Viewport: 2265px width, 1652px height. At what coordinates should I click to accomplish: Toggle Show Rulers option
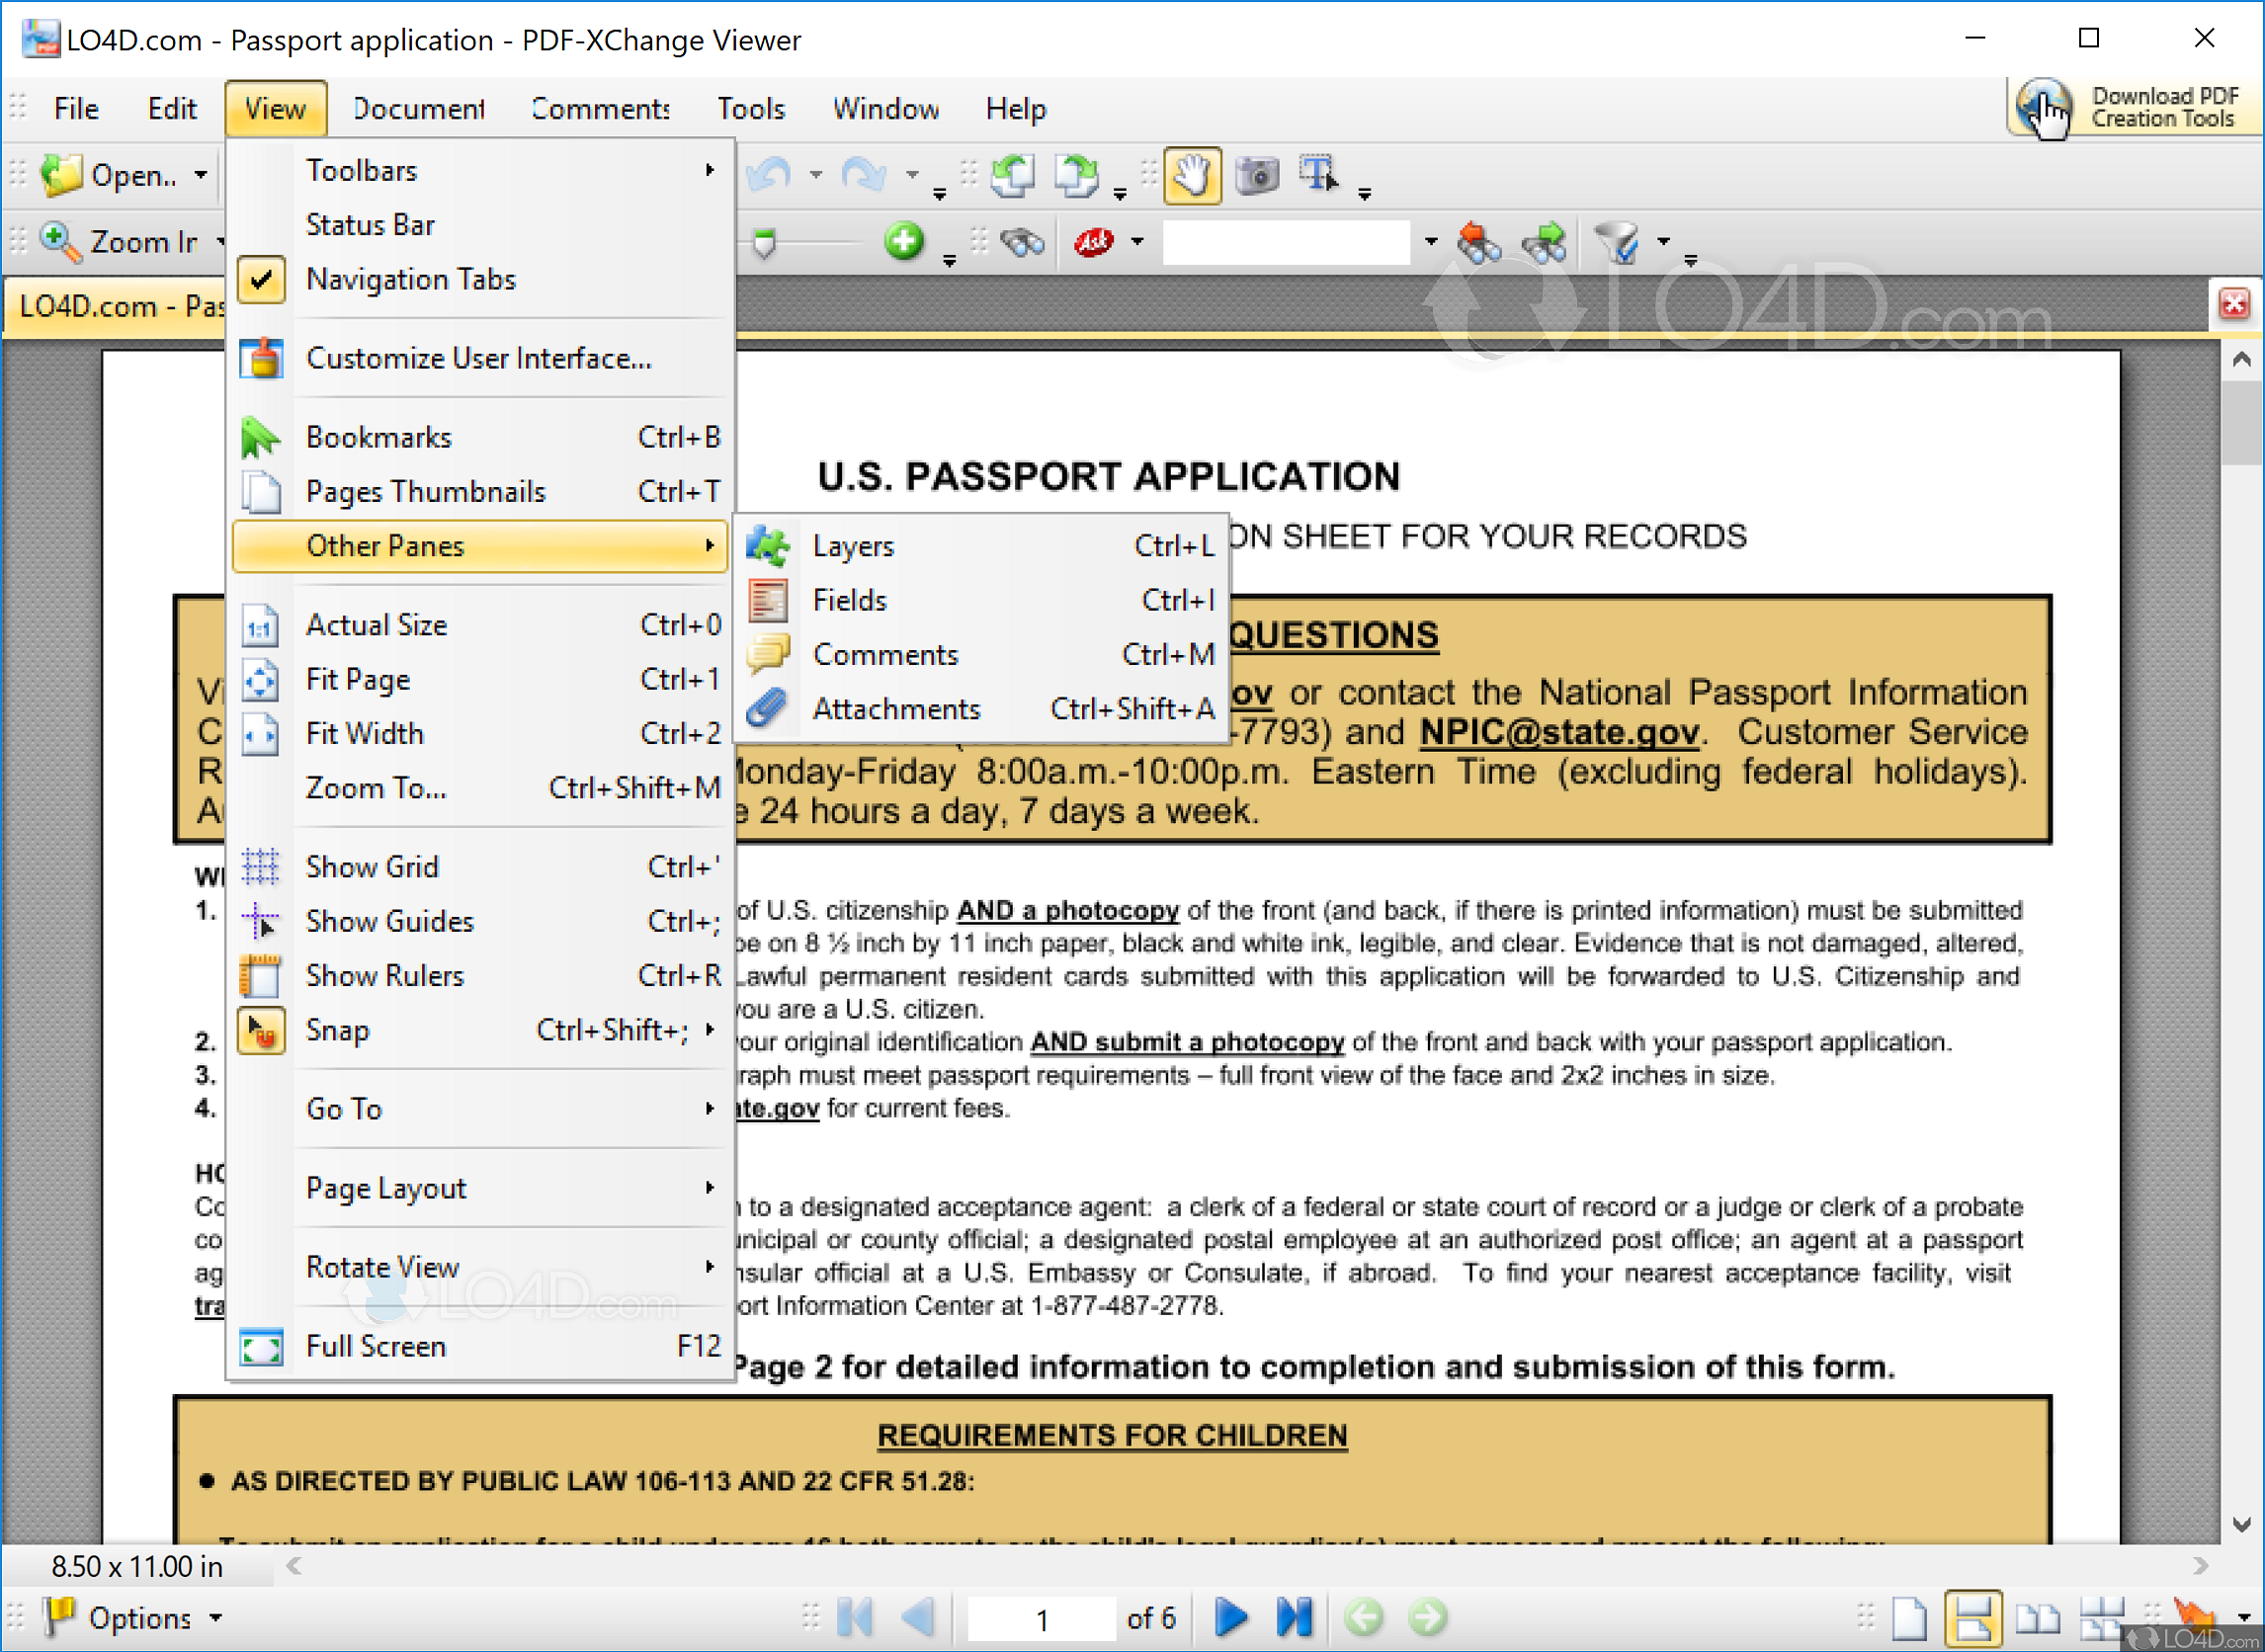[x=478, y=975]
